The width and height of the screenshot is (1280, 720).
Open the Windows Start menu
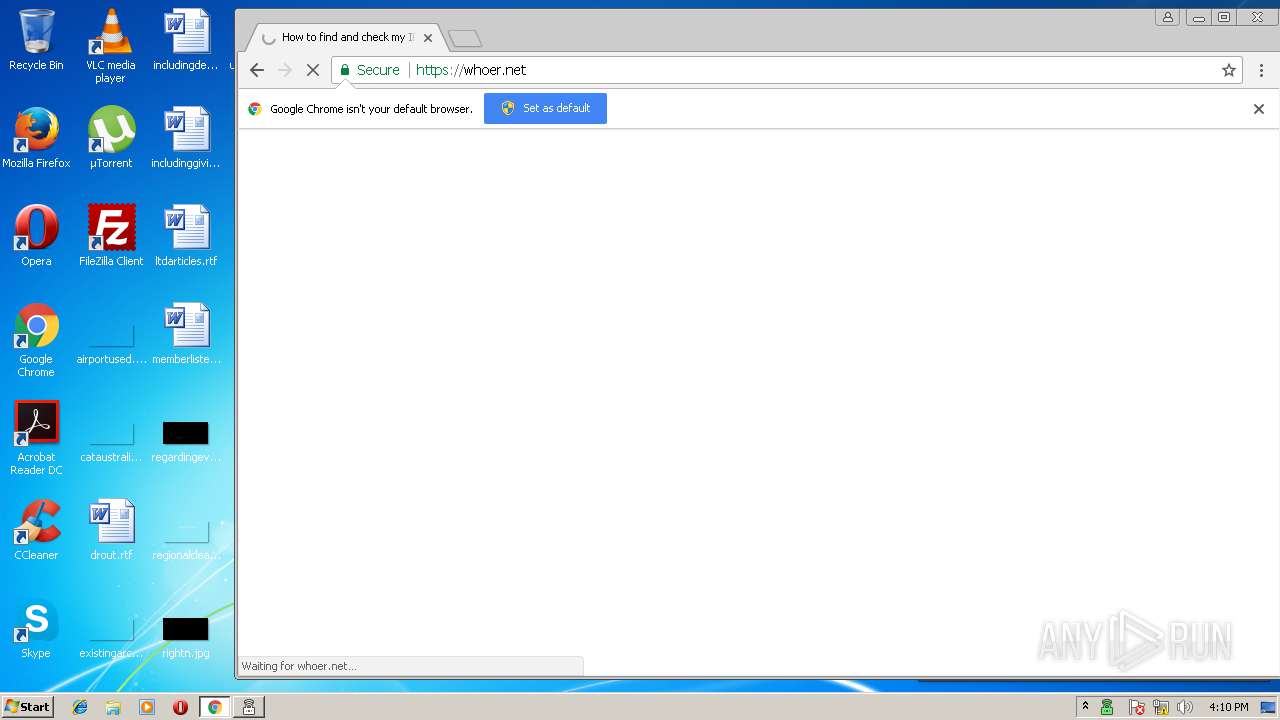tap(28, 707)
